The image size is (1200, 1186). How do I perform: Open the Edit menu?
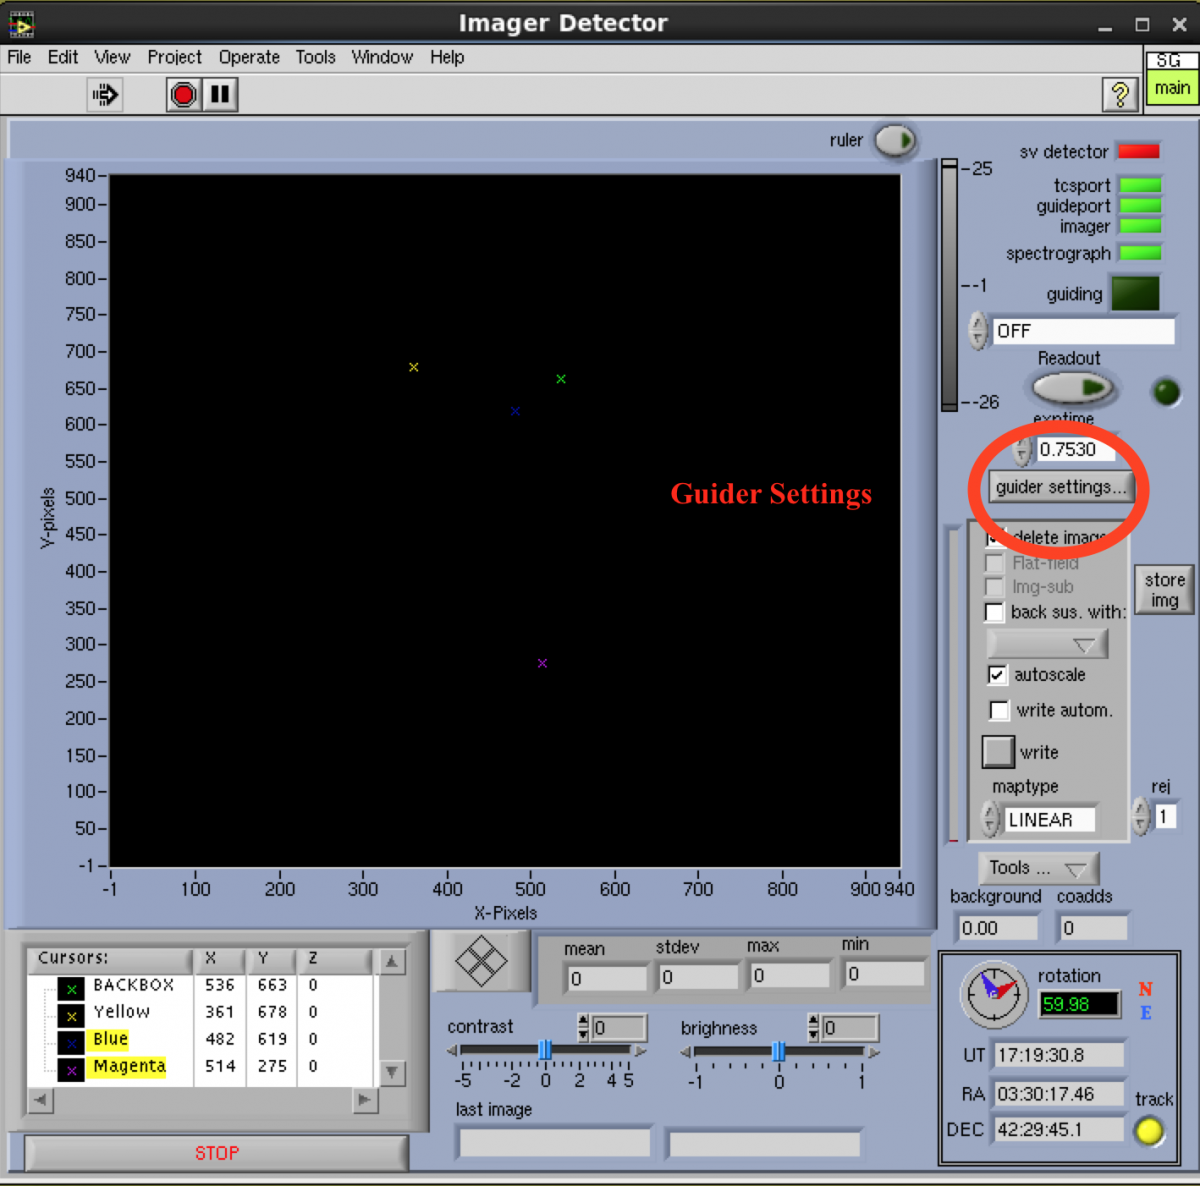pyautogui.click(x=63, y=57)
